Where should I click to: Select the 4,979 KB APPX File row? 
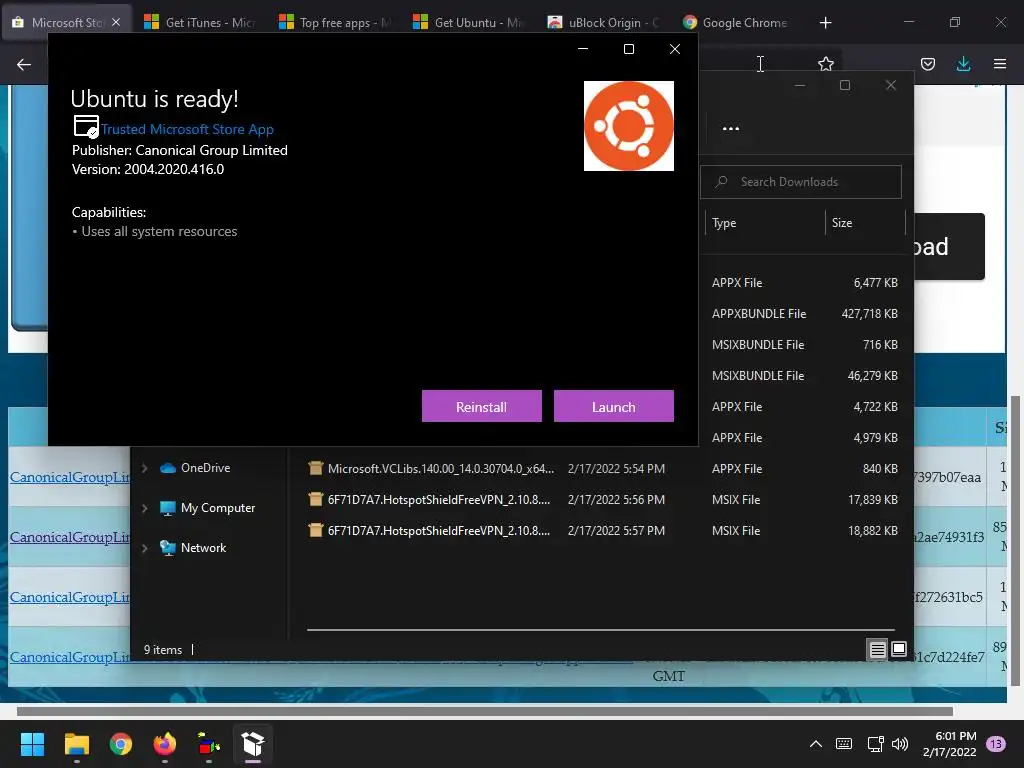805,438
